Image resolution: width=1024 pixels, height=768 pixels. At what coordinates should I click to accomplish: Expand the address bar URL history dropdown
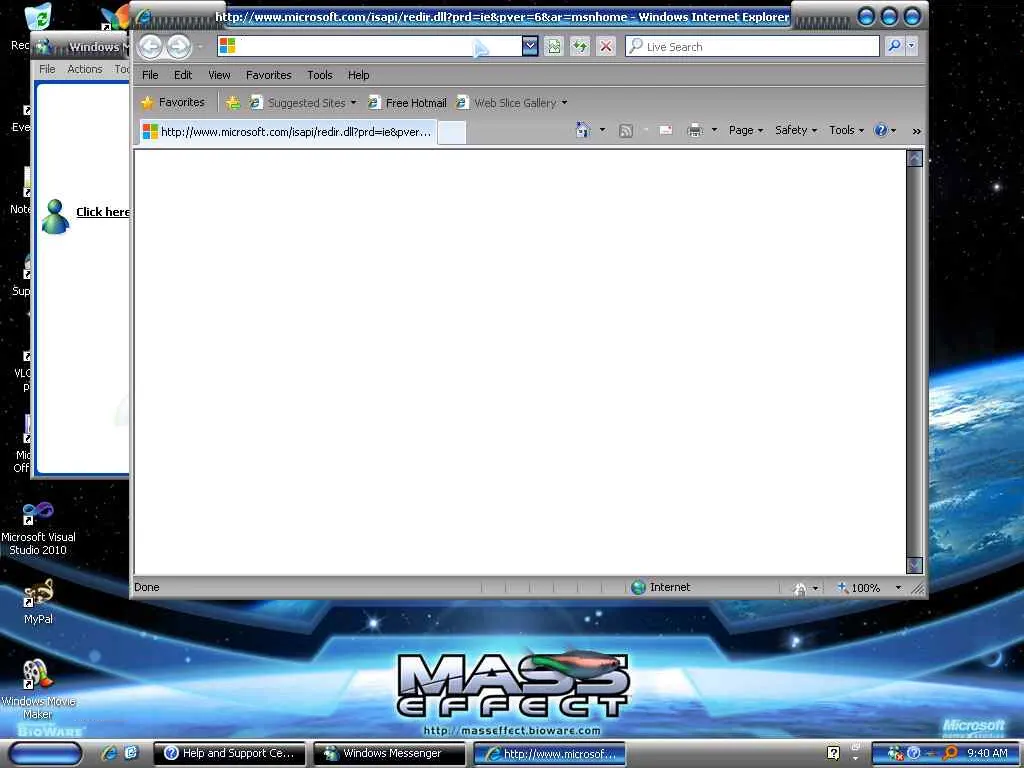(x=530, y=46)
